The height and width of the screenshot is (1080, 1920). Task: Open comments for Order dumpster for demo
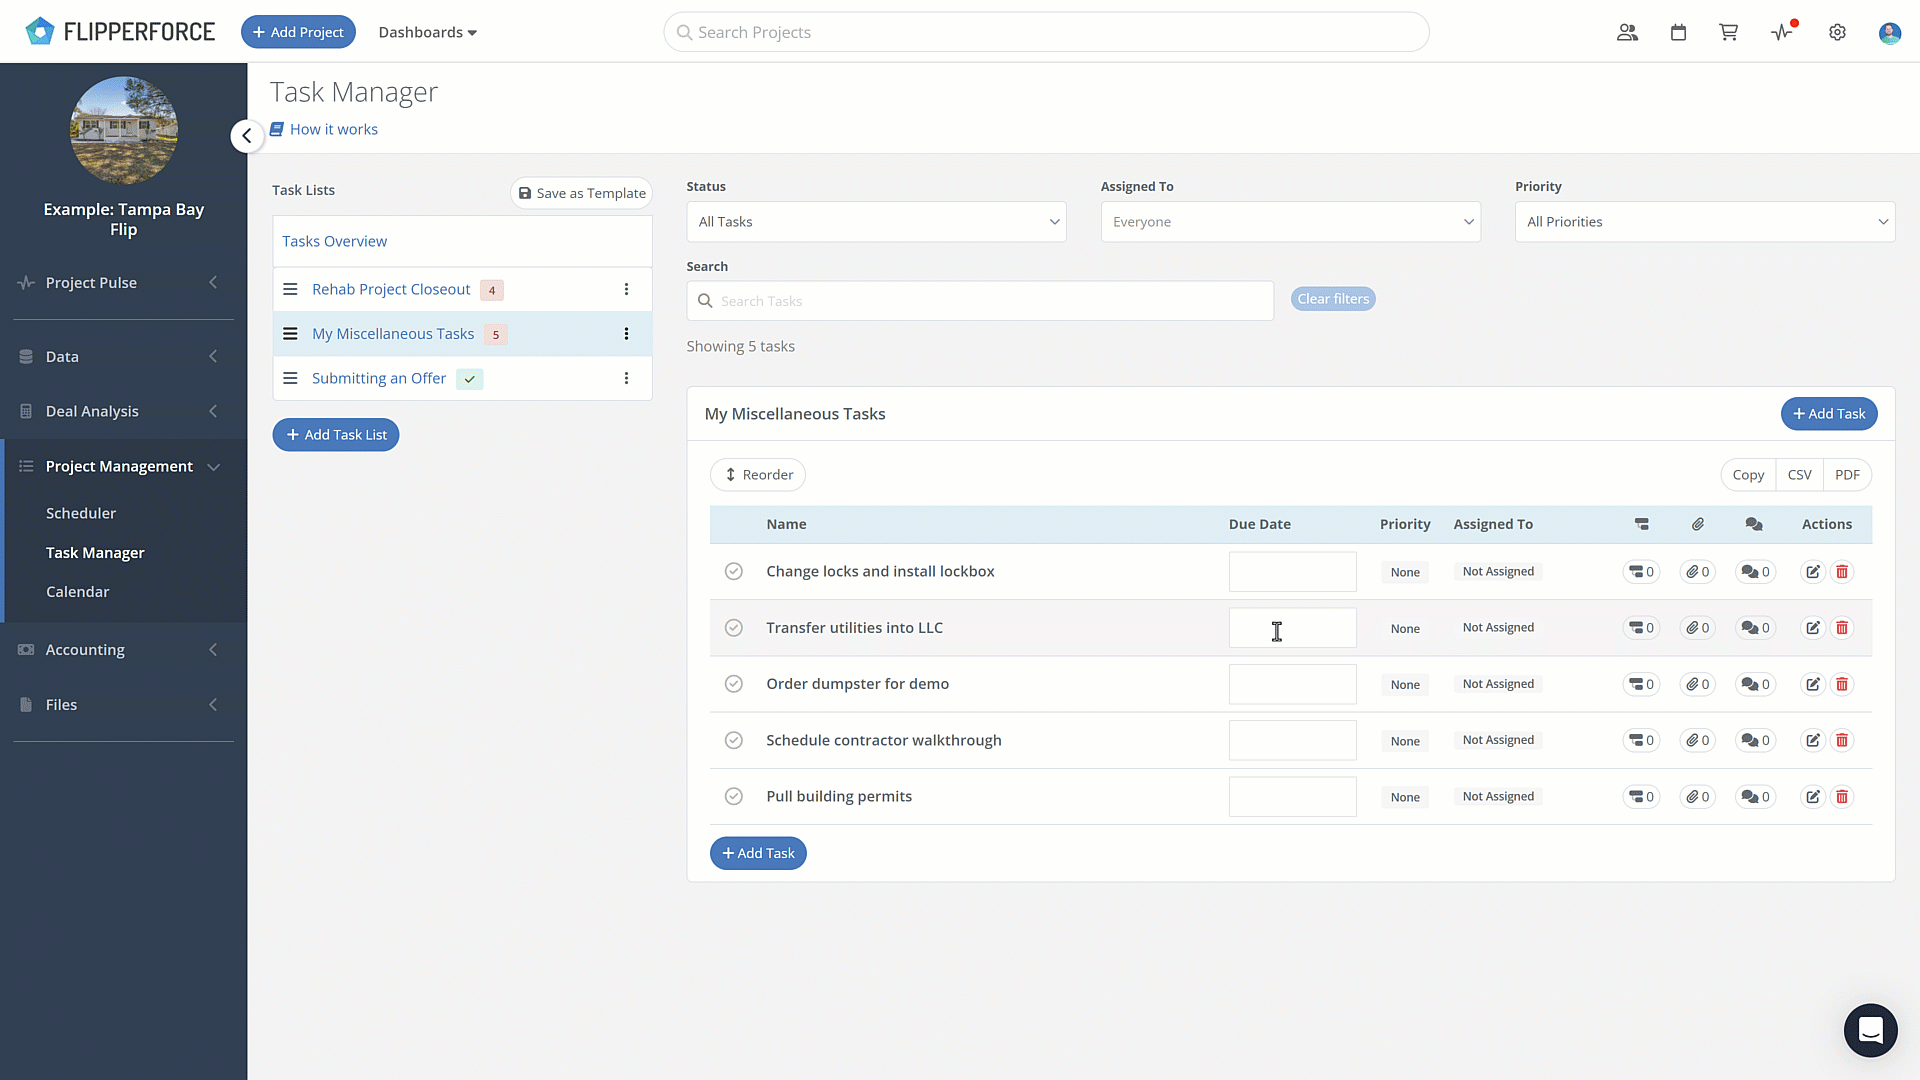point(1755,684)
